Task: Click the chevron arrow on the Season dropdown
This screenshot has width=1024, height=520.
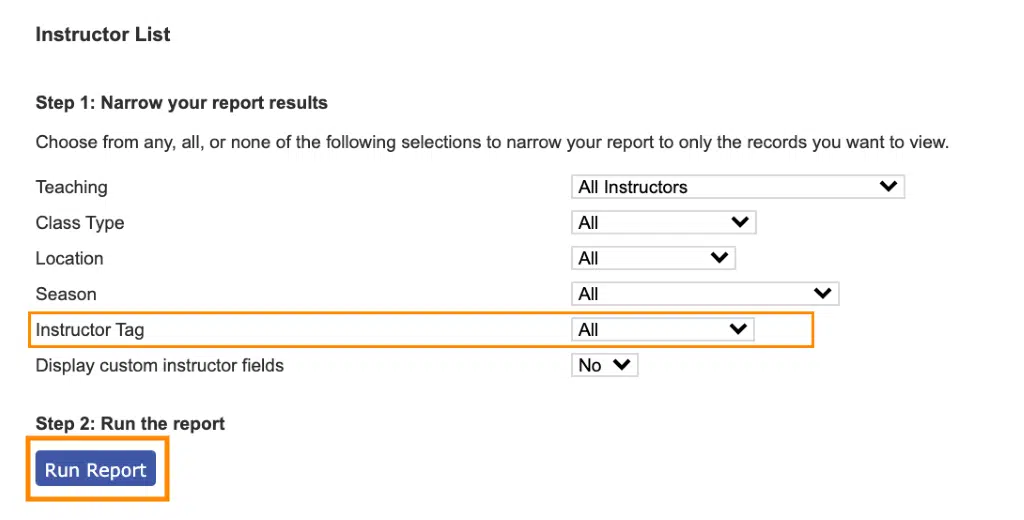Action: click(x=822, y=294)
